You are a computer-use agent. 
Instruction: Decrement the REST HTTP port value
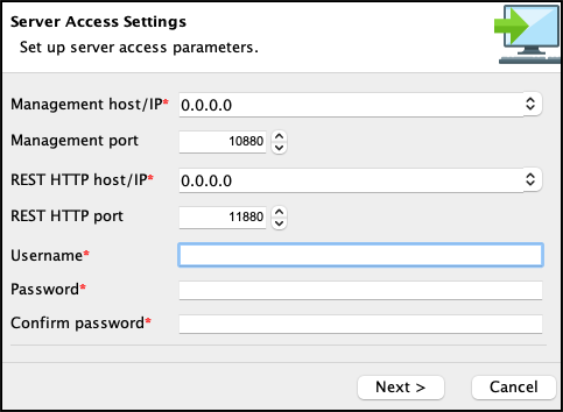click(279, 223)
